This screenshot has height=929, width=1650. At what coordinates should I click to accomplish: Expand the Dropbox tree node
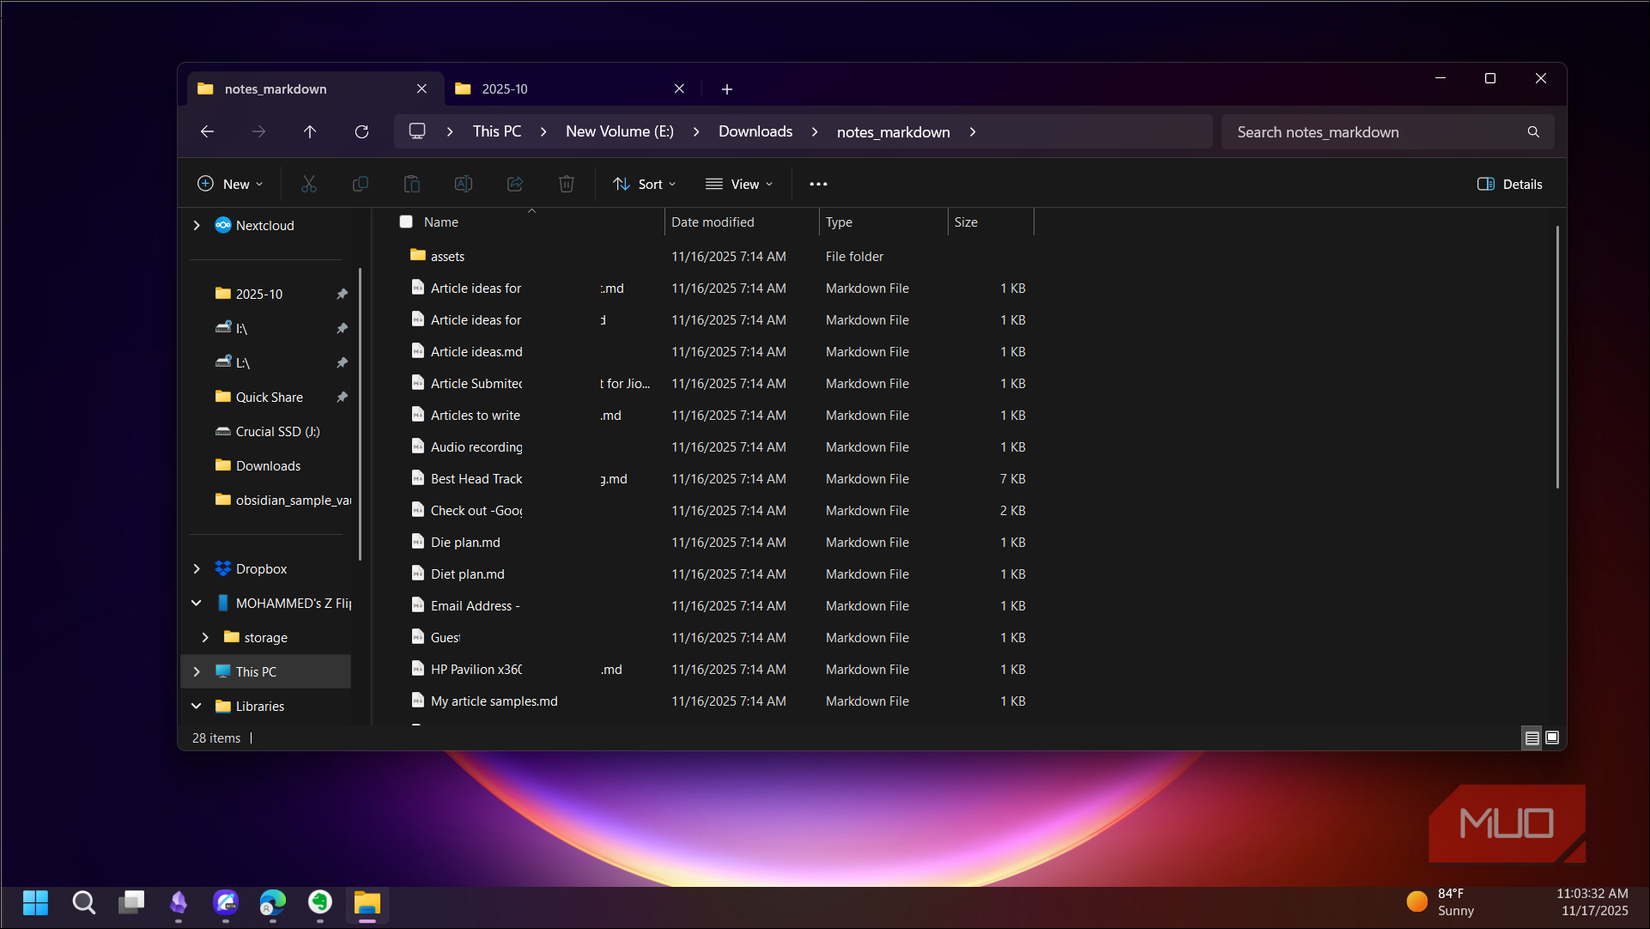[x=197, y=569]
